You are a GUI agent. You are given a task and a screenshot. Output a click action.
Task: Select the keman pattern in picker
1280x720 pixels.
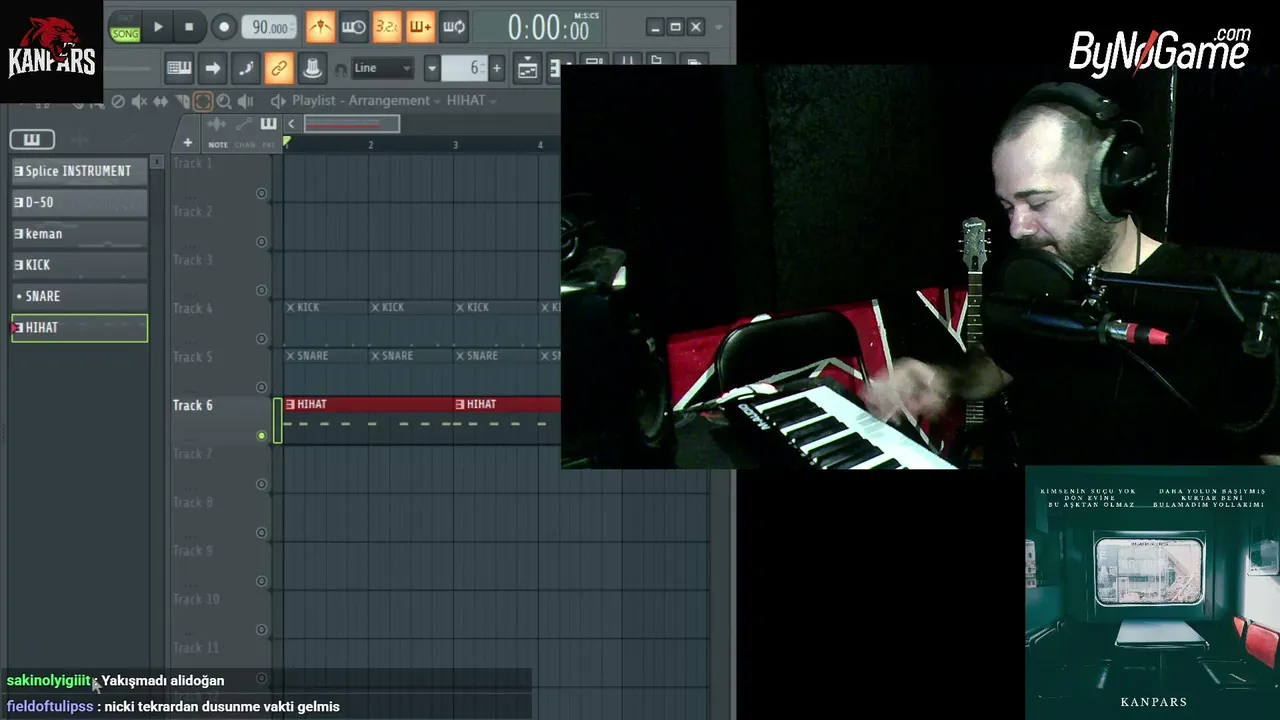tap(79, 234)
